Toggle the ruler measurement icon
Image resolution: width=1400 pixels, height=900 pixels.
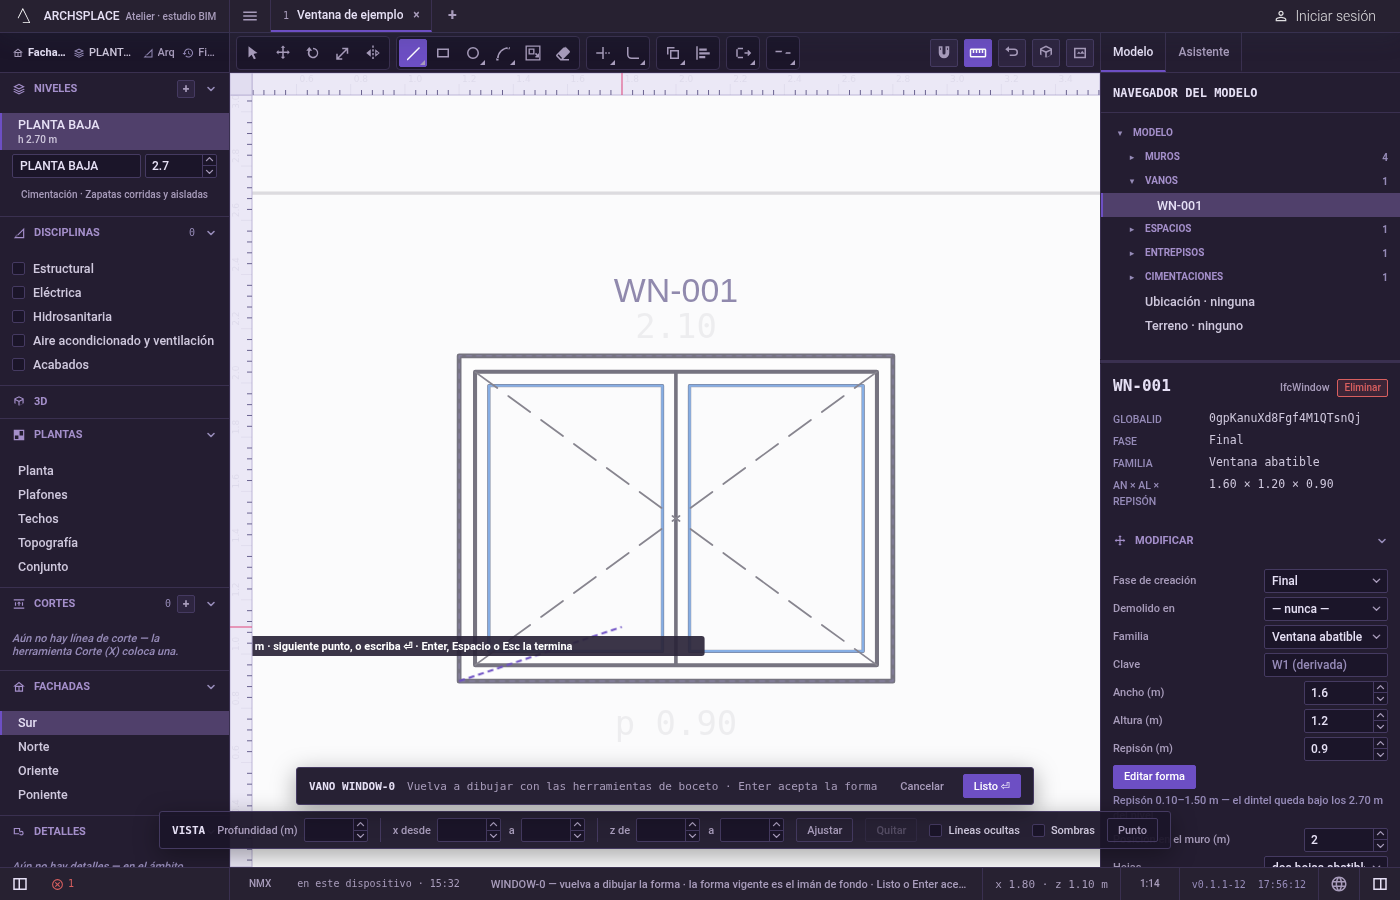click(978, 53)
